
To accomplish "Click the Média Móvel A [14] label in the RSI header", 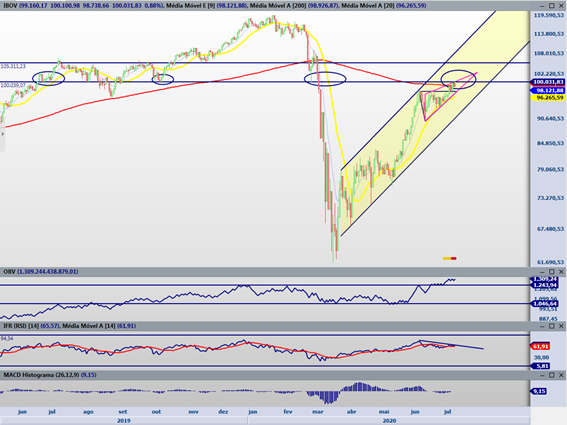I will [89, 326].
